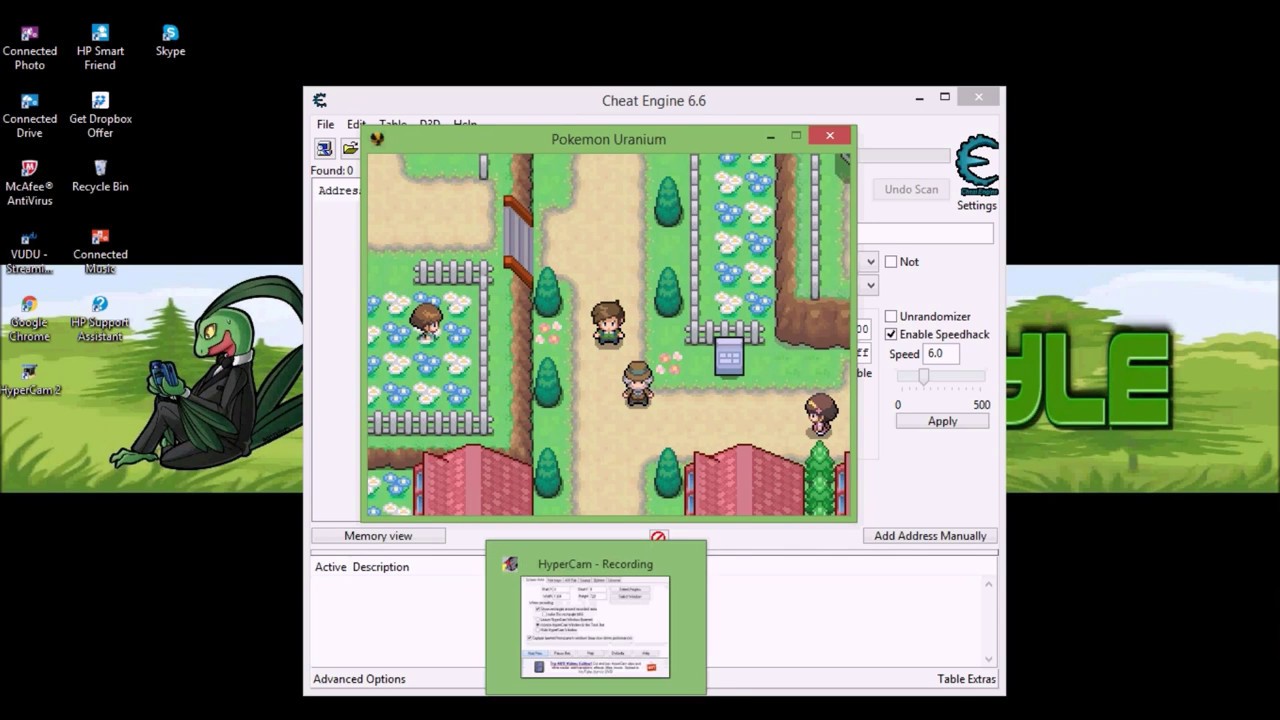Open the Memory view

(378, 536)
